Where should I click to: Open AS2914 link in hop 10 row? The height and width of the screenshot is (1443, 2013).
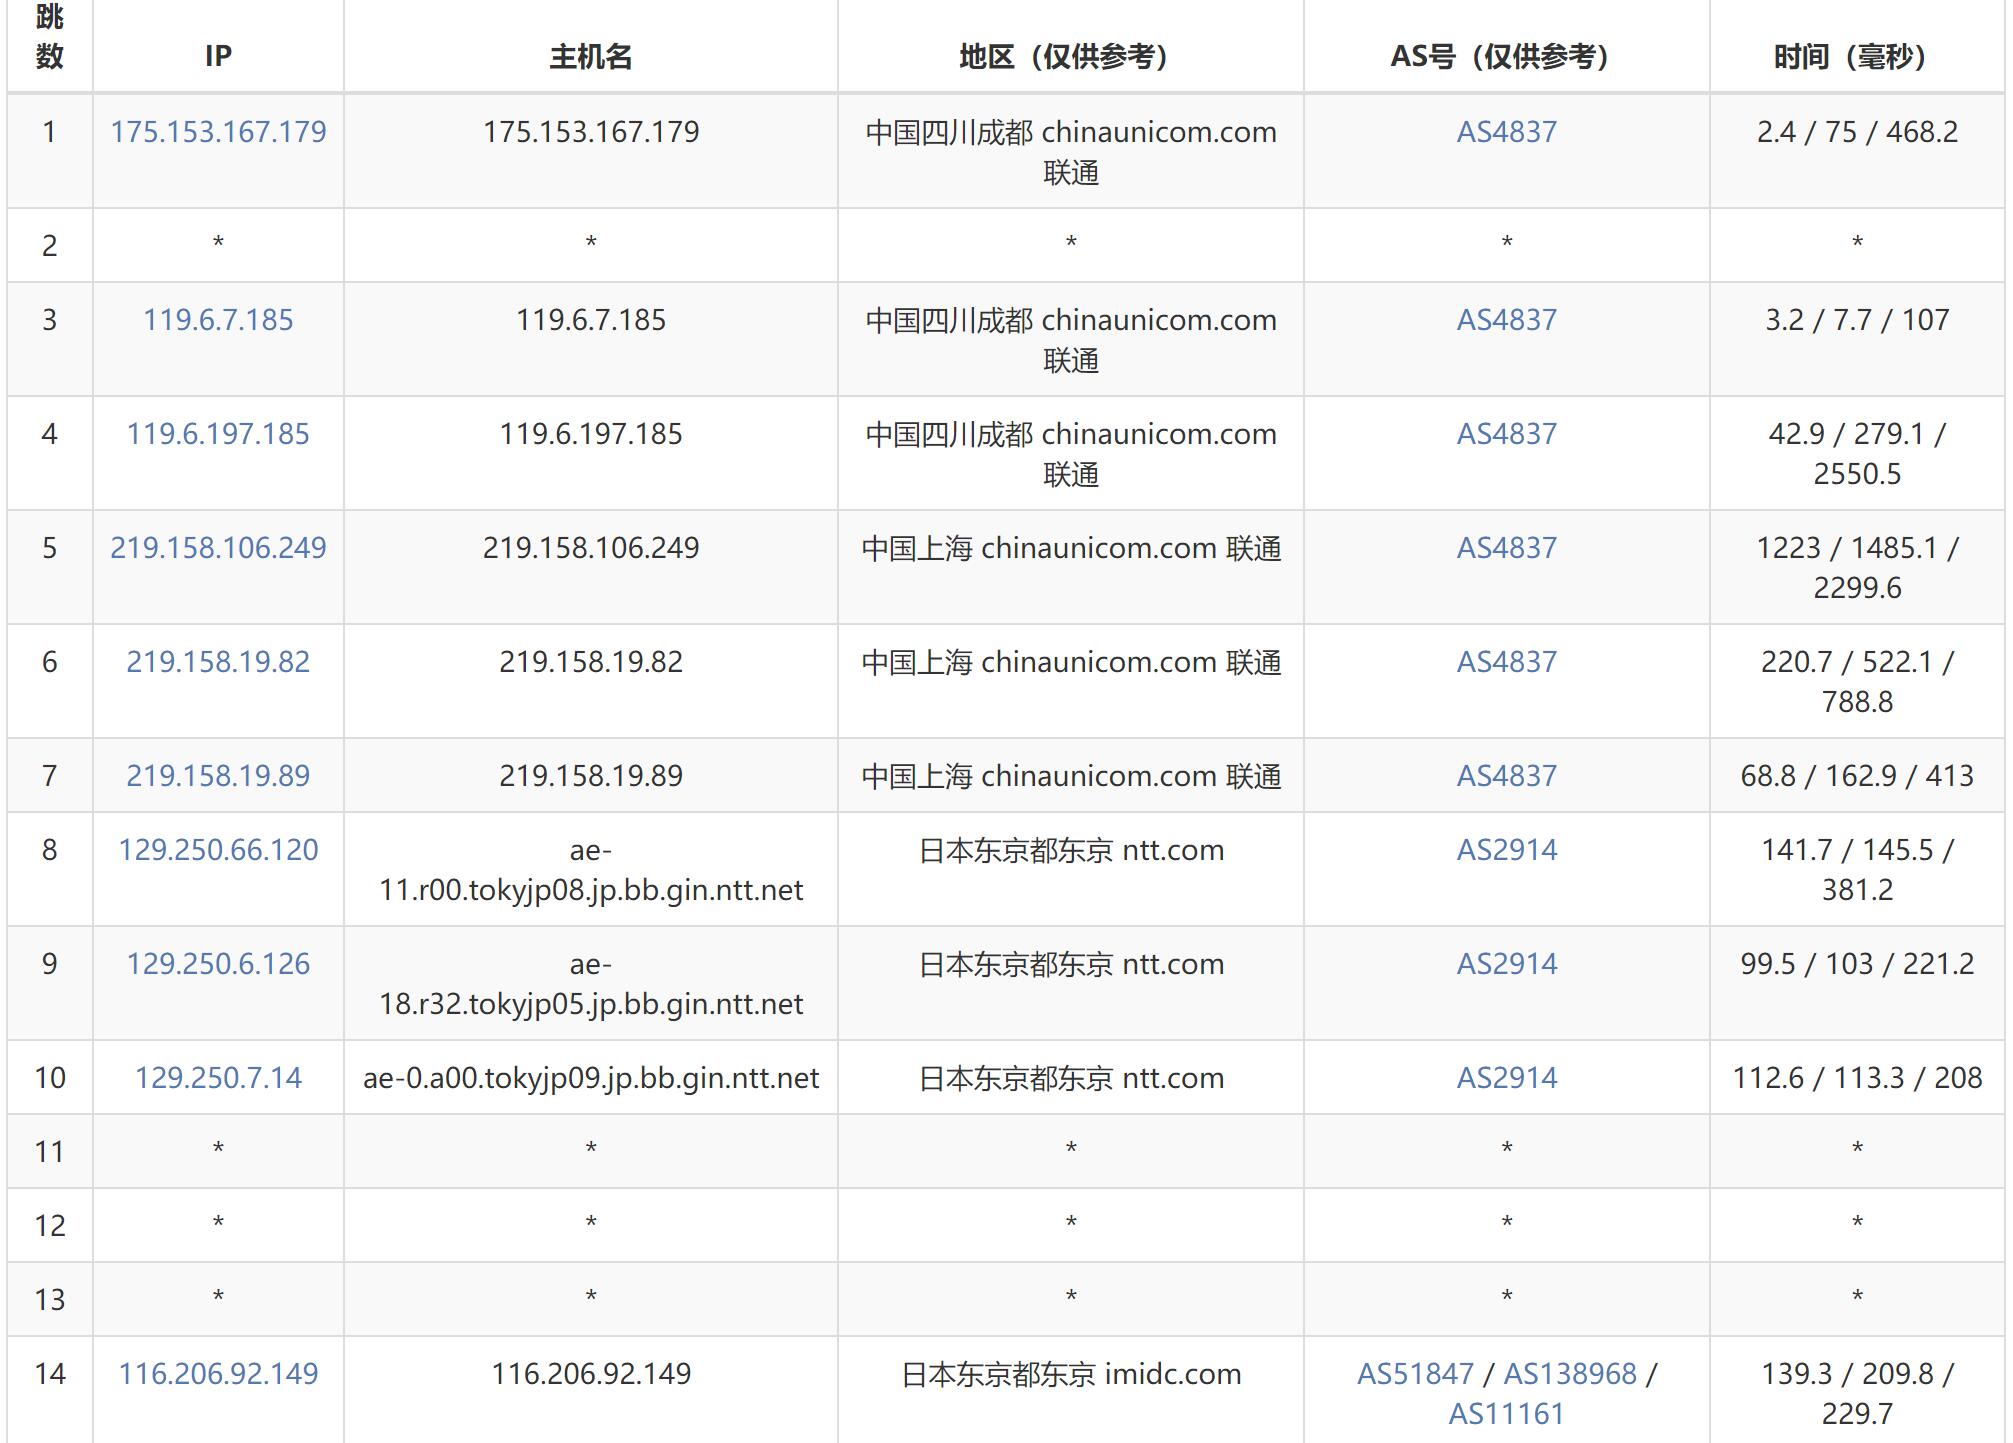pos(1506,1078)
